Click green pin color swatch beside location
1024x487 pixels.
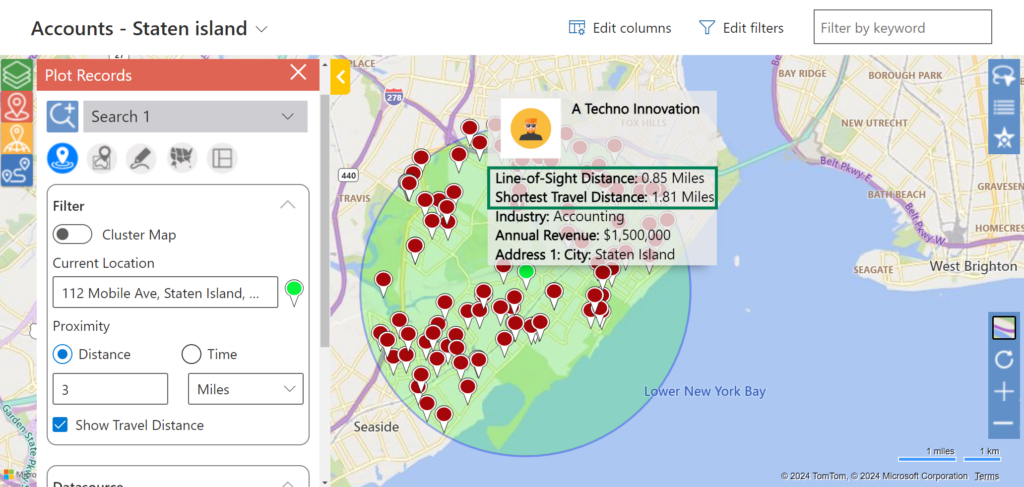pyautogui.click(x=294, y=291)
